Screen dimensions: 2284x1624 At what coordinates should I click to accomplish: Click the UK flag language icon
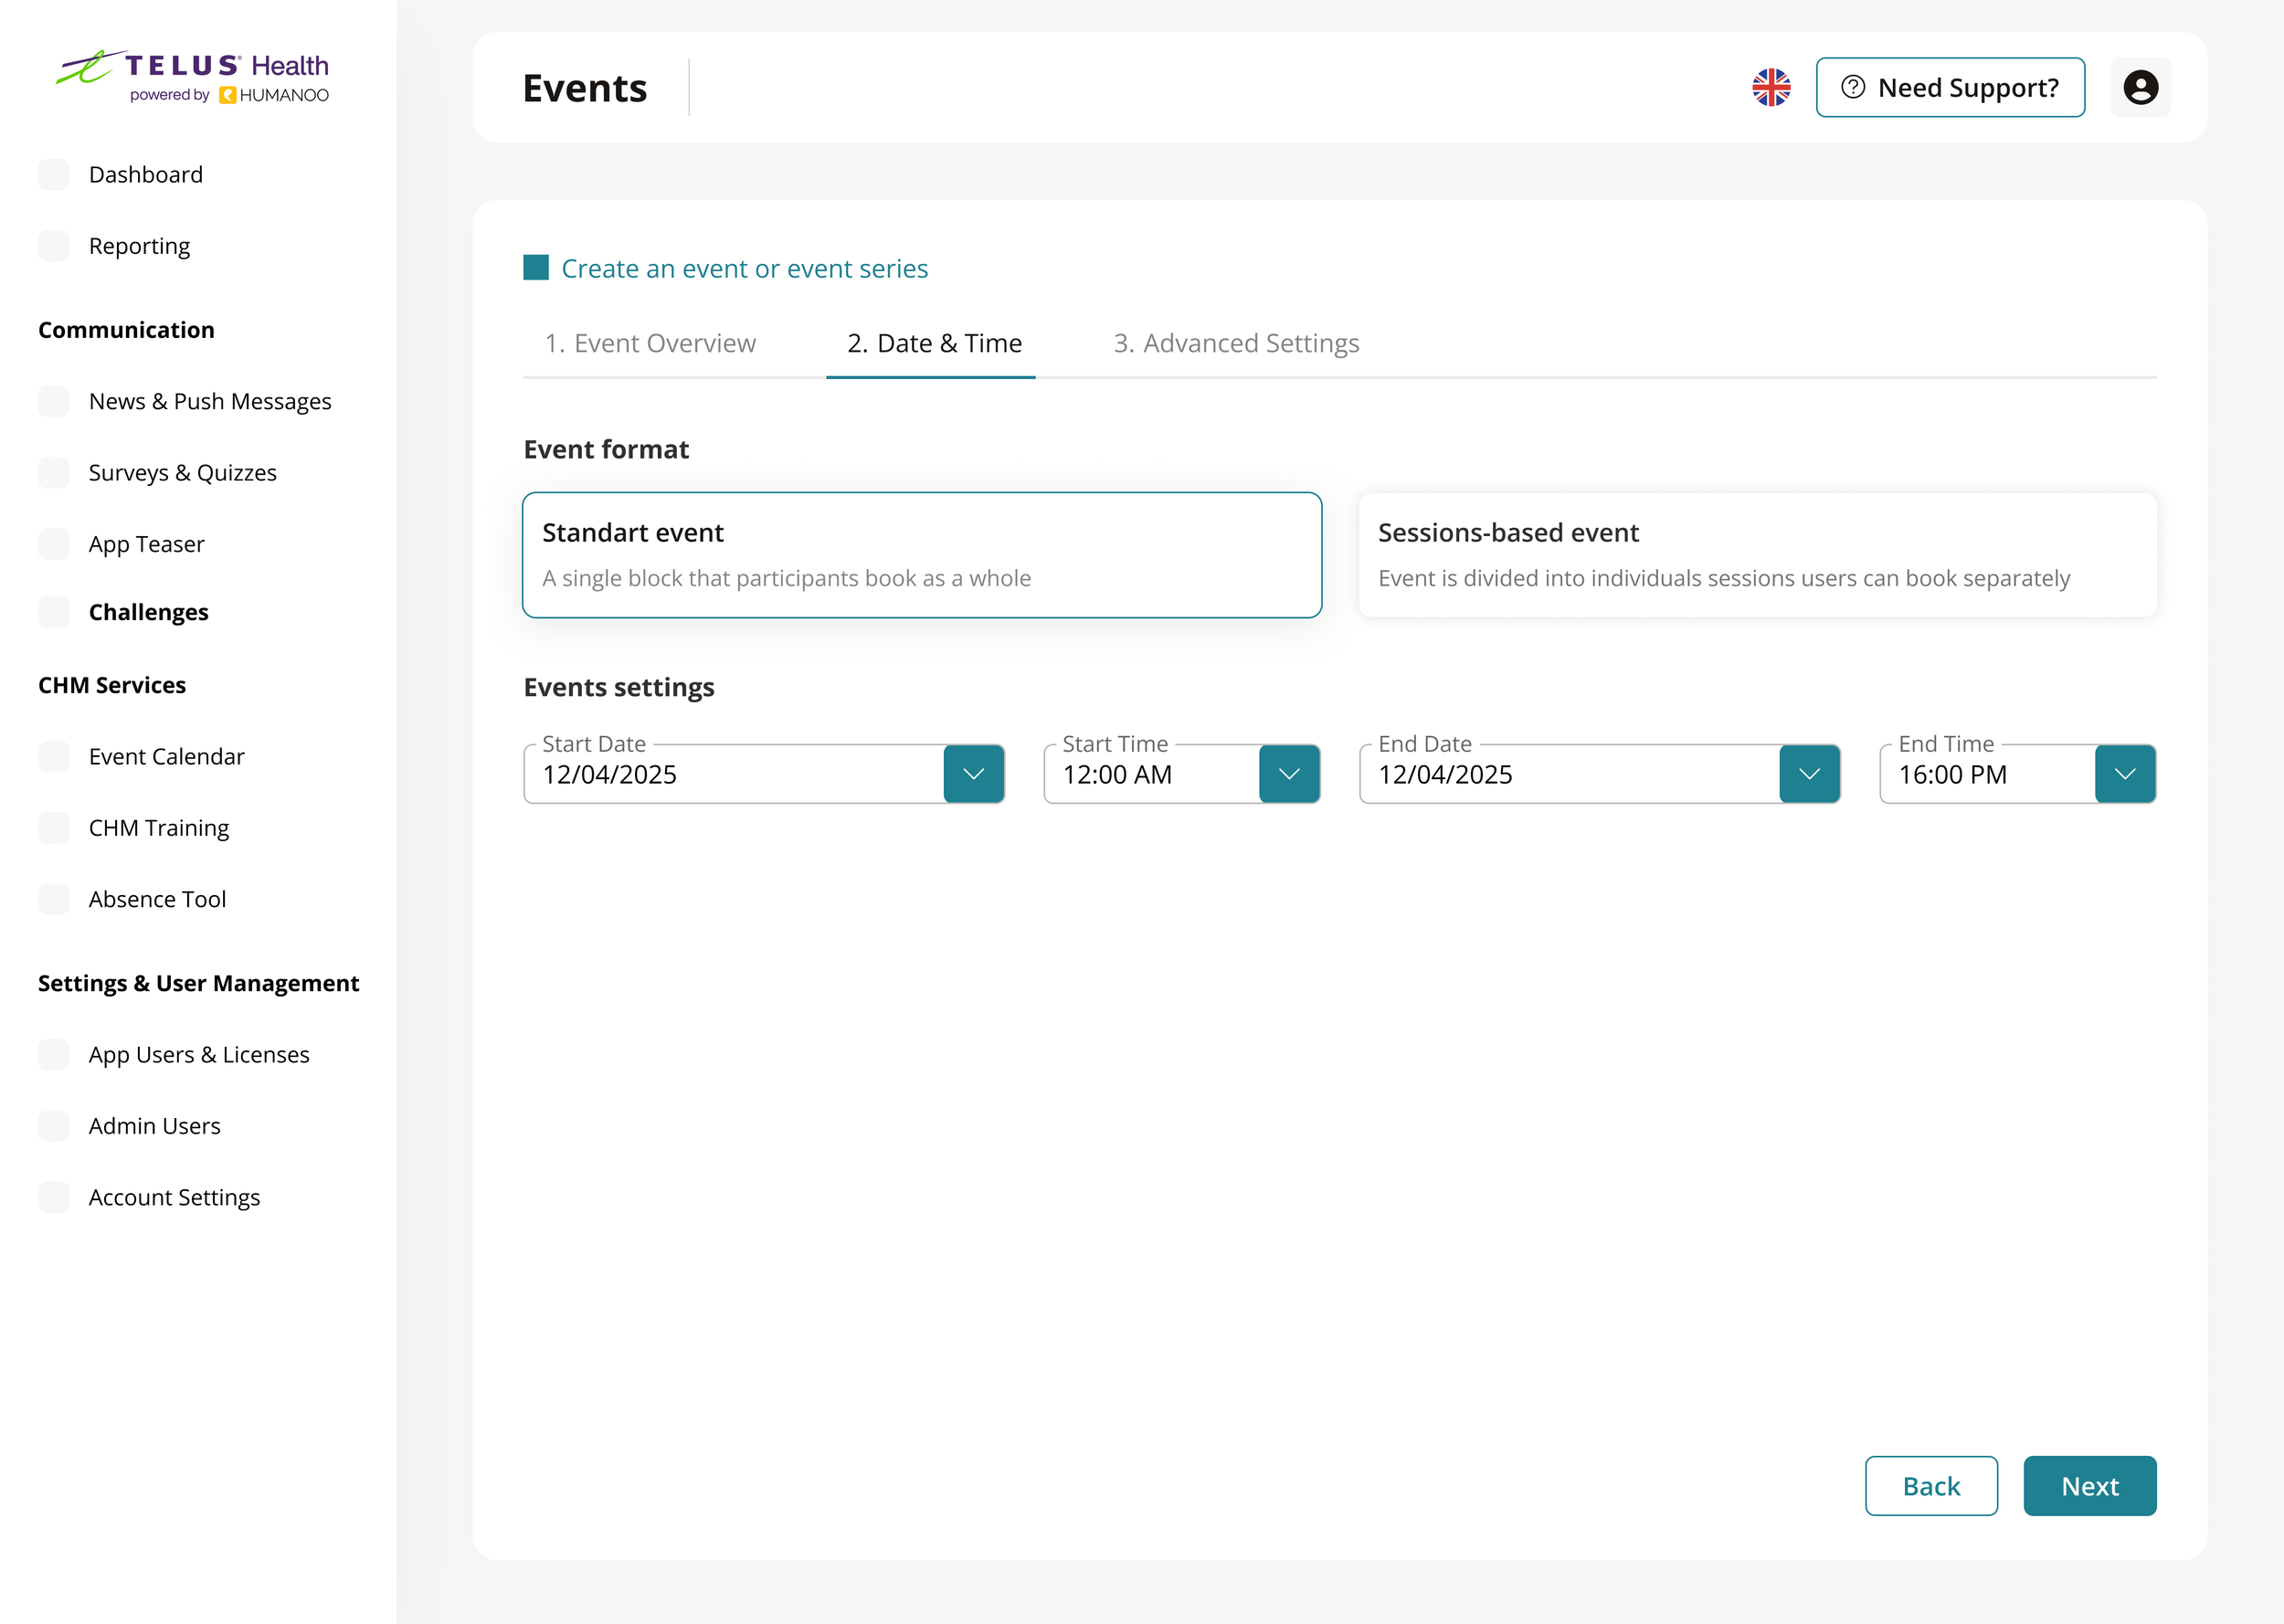coord(1771,87)
